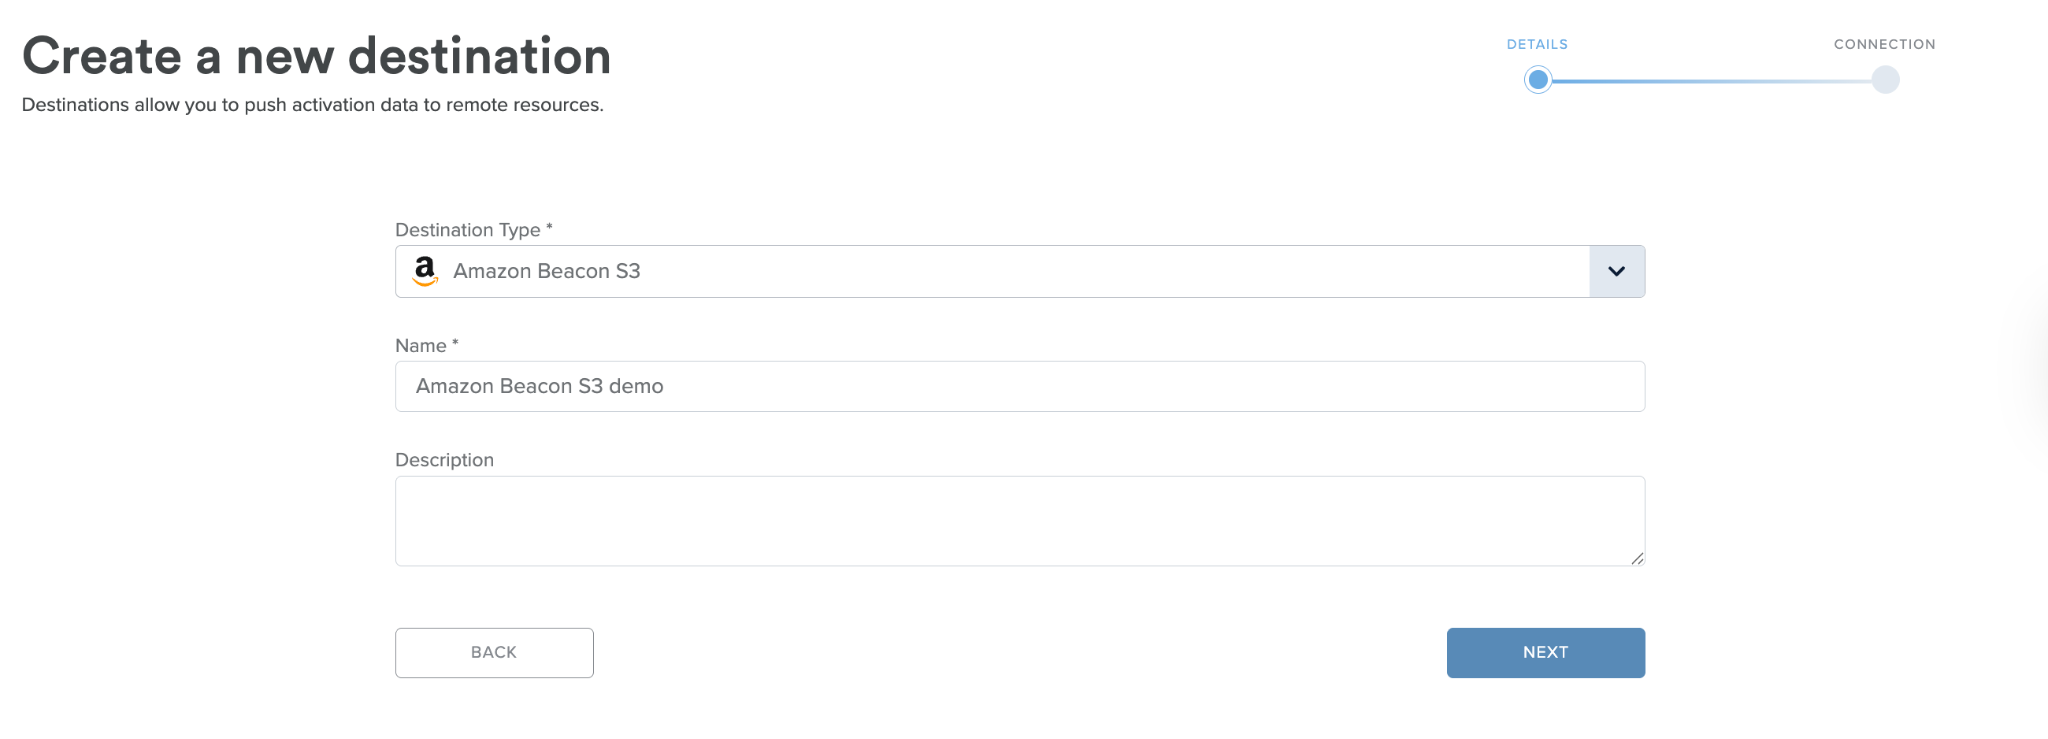Click the Destinations allow you to push description text
2048x739 pixels.
313,105
